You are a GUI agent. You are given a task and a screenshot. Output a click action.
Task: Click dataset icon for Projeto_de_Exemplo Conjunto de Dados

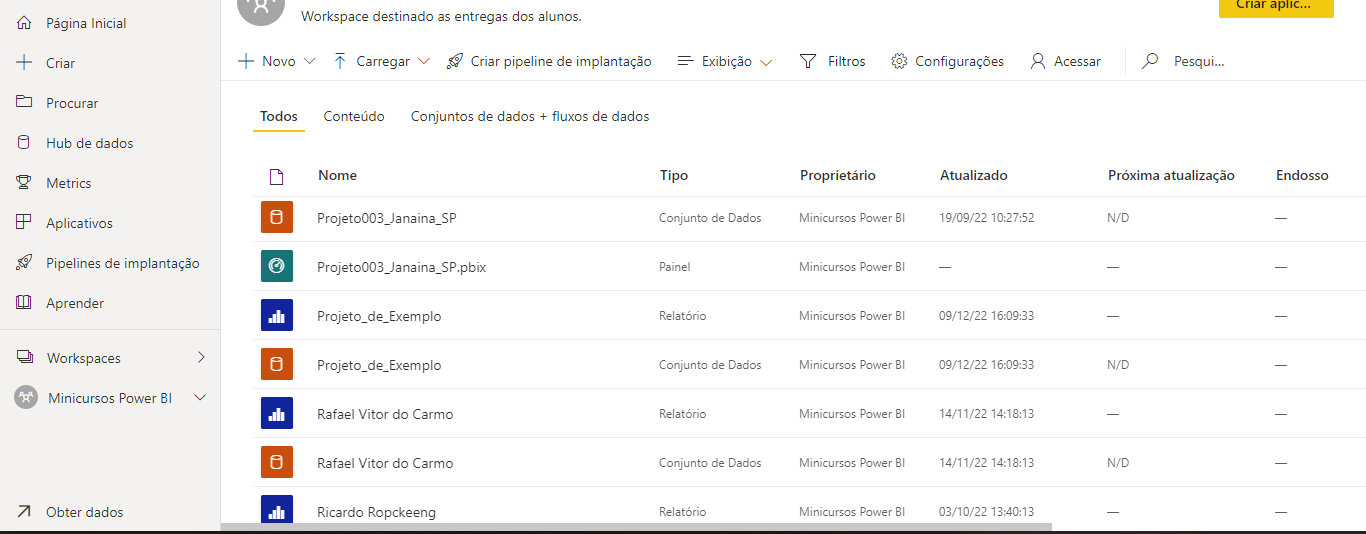tap(277, 365)
